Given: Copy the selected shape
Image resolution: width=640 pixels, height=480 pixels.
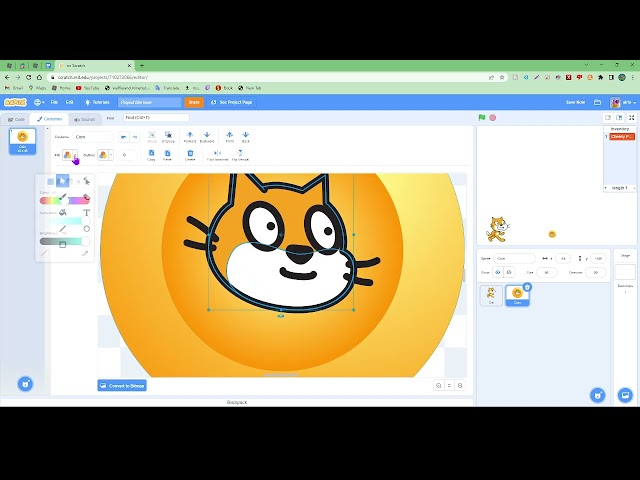Looking at the screenshot, I should click(151, 155).
